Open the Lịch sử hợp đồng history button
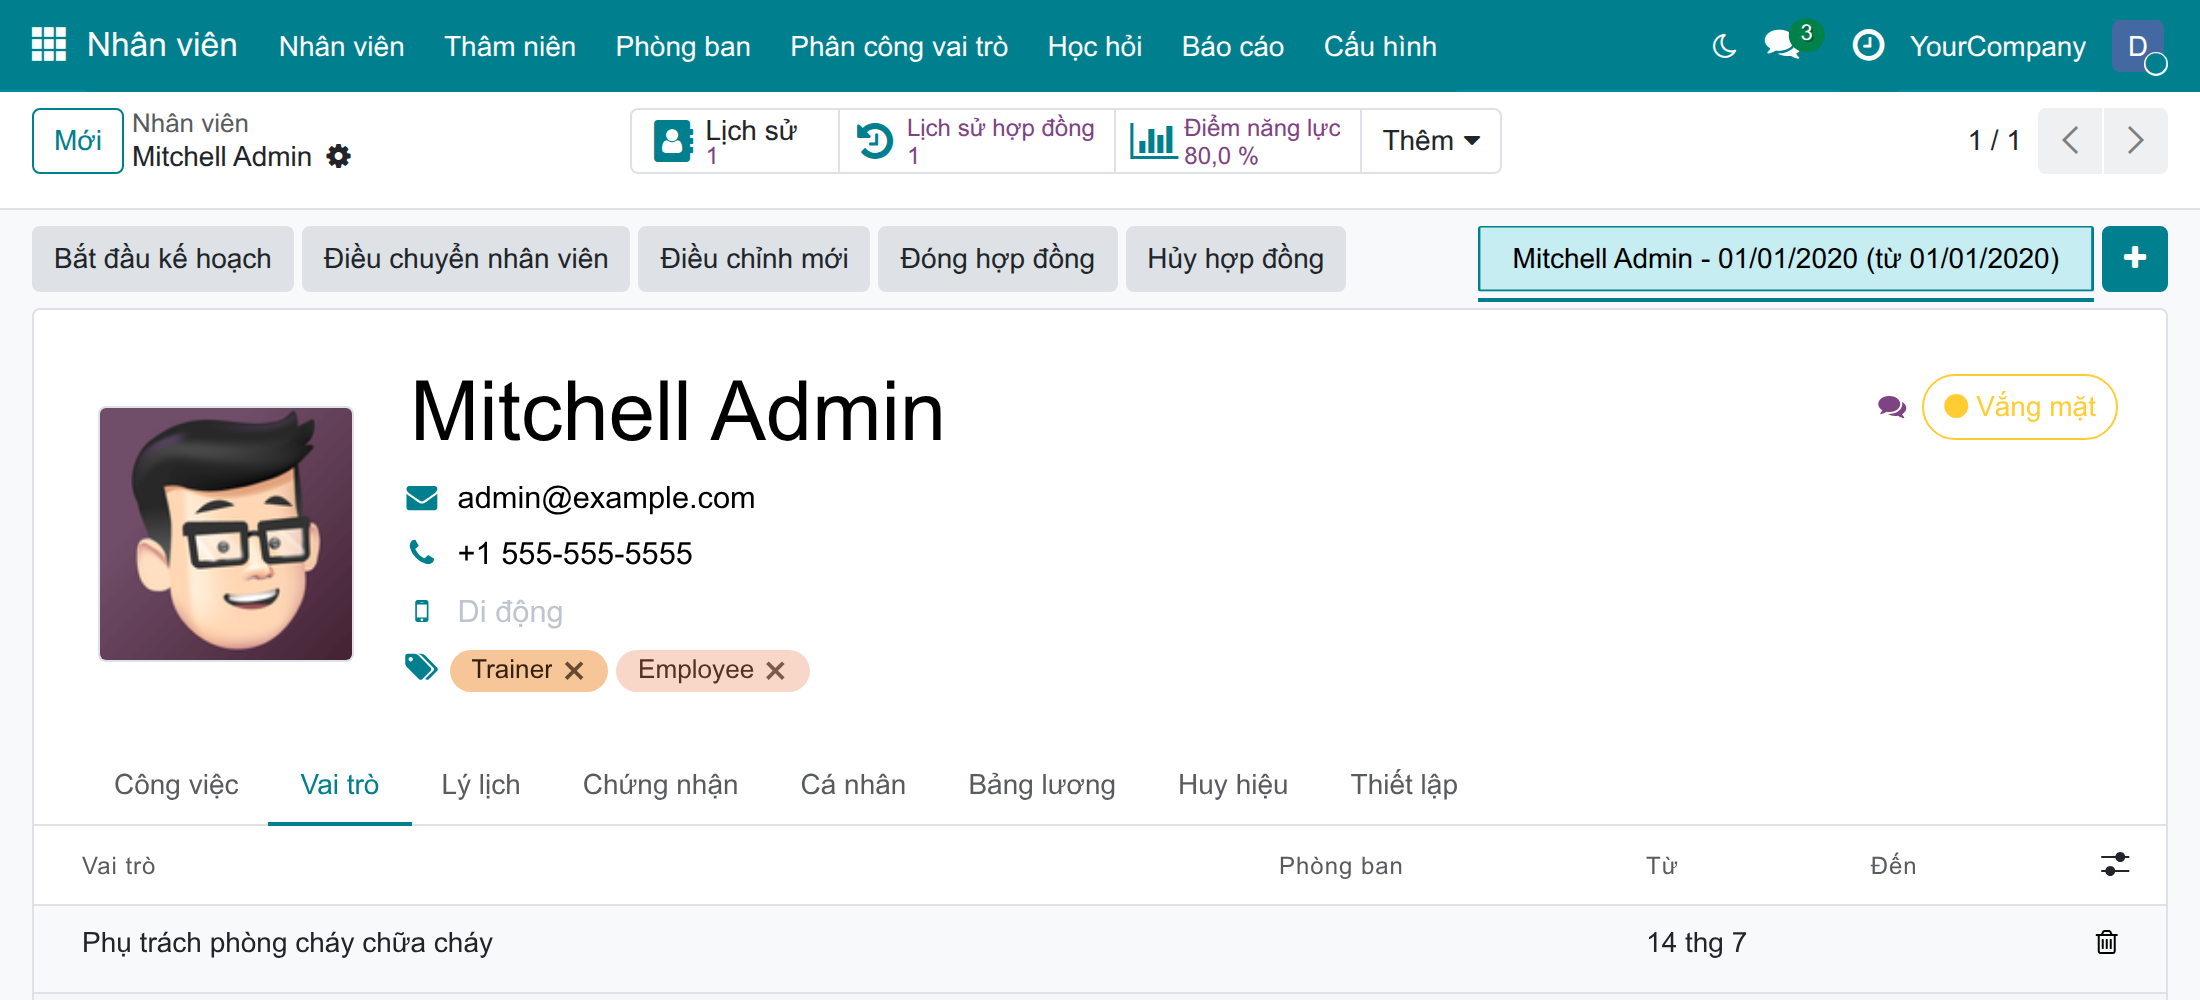Screen dimensions: 2200x1000 pos(977,141)
